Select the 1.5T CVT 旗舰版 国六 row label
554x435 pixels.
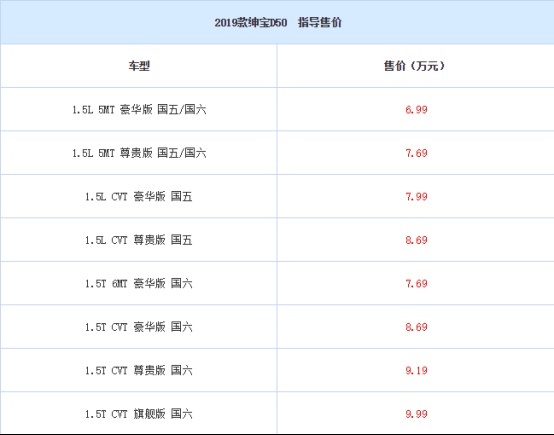click(x=139, y=414)
